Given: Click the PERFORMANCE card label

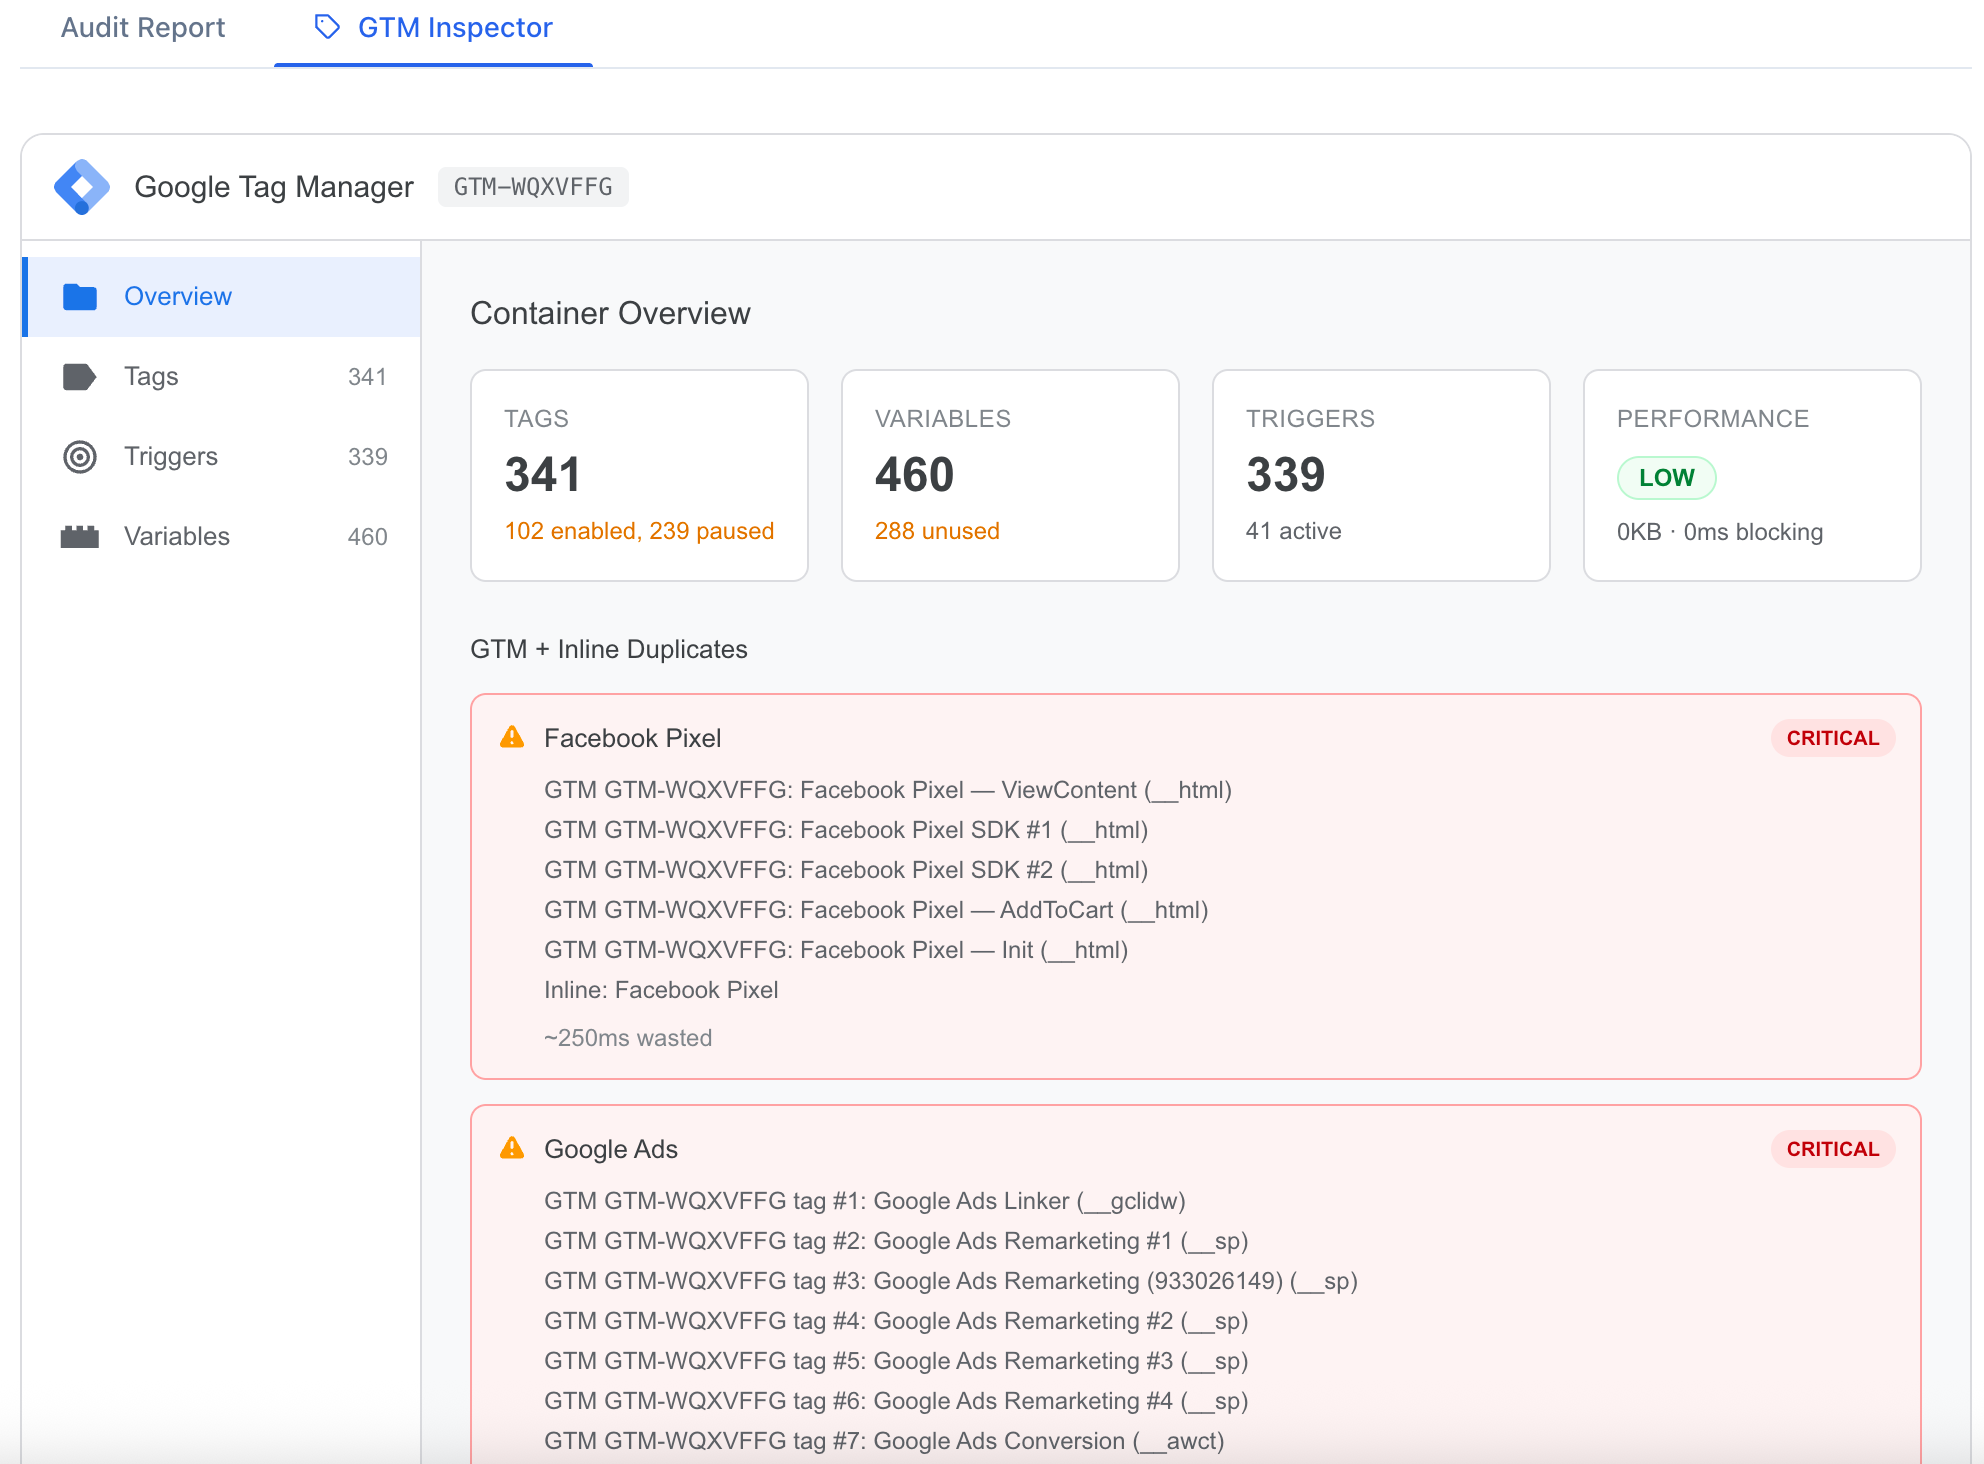Looking at the screenshot, I should pos(1713,419).
